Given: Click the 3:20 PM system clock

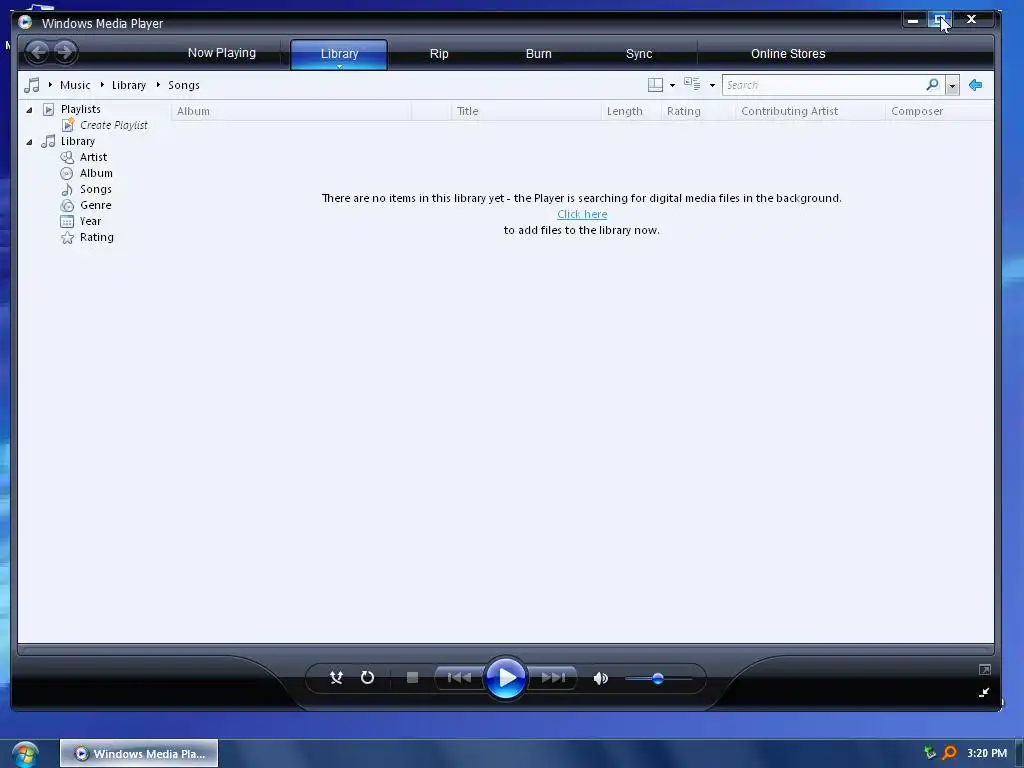Looking at the screenshot, I should coord(987,753).
